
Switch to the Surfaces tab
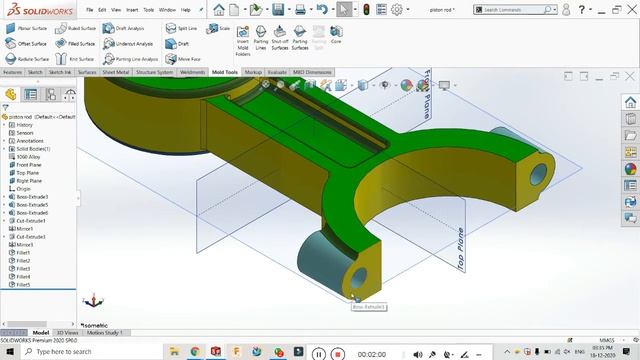coord(87,72)
